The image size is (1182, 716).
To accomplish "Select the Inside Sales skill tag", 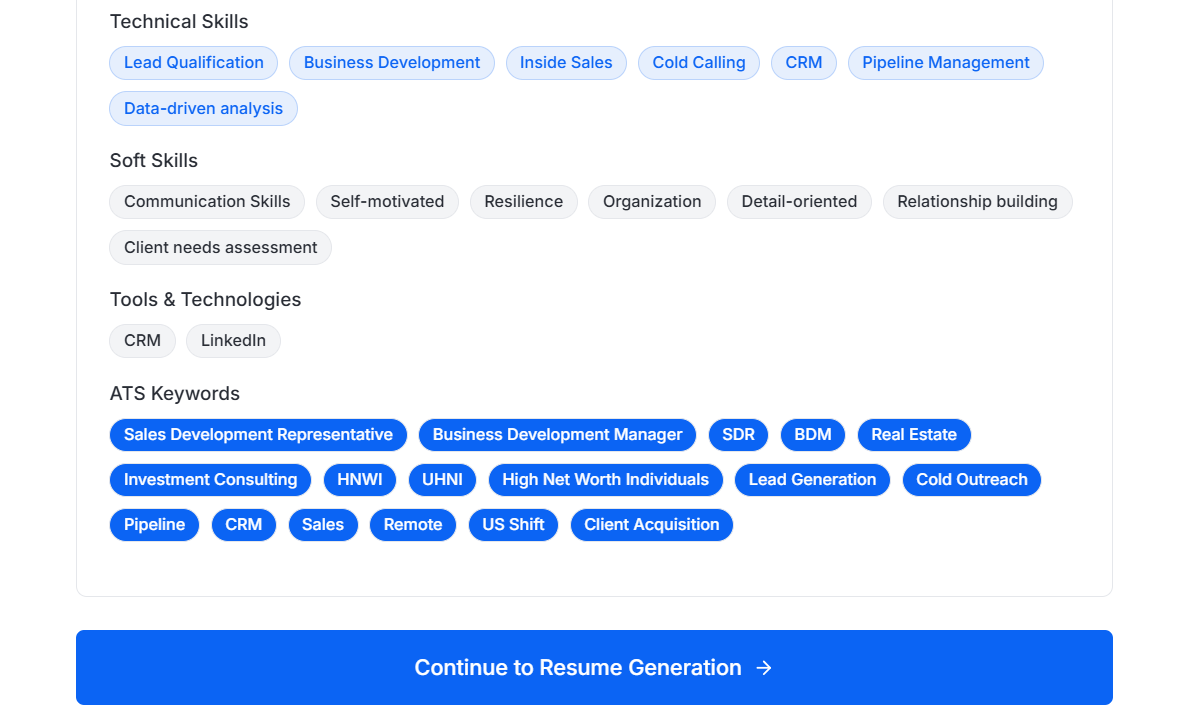I will tap(566, 62).
